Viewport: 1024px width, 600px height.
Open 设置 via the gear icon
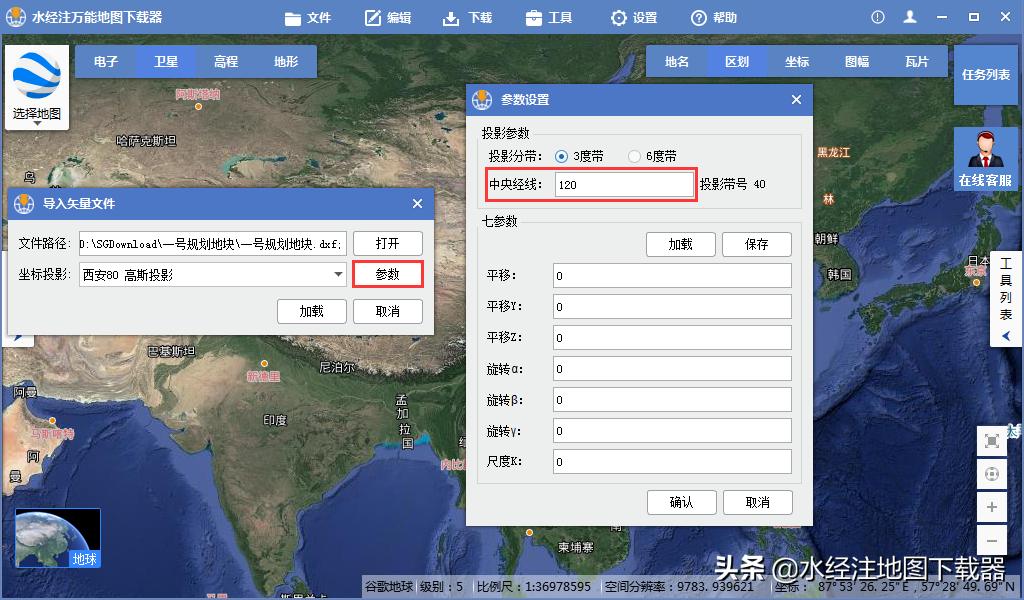tap(631, 17)
